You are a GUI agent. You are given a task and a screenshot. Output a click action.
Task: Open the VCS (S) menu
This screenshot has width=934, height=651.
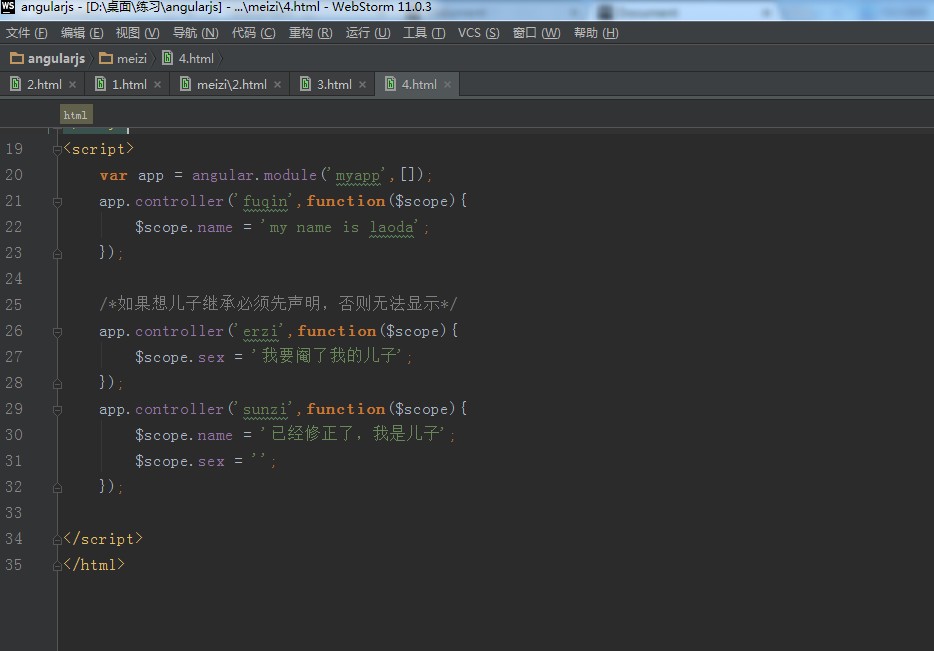tap(478, 33)
